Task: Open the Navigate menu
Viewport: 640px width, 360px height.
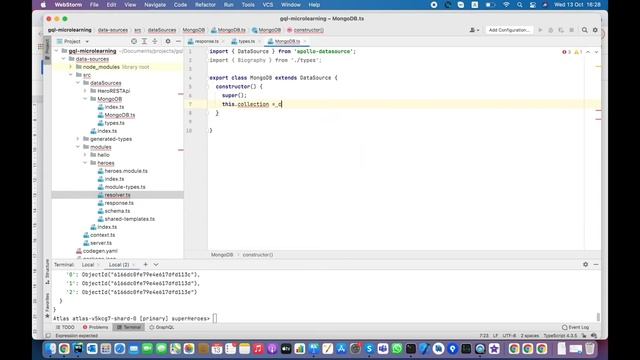Action: pyautogui.click(x=155, y=5)
